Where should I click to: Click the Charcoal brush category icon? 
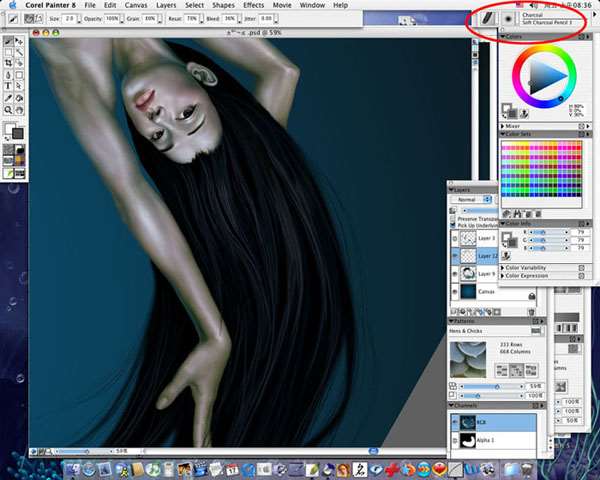[486, 18]
